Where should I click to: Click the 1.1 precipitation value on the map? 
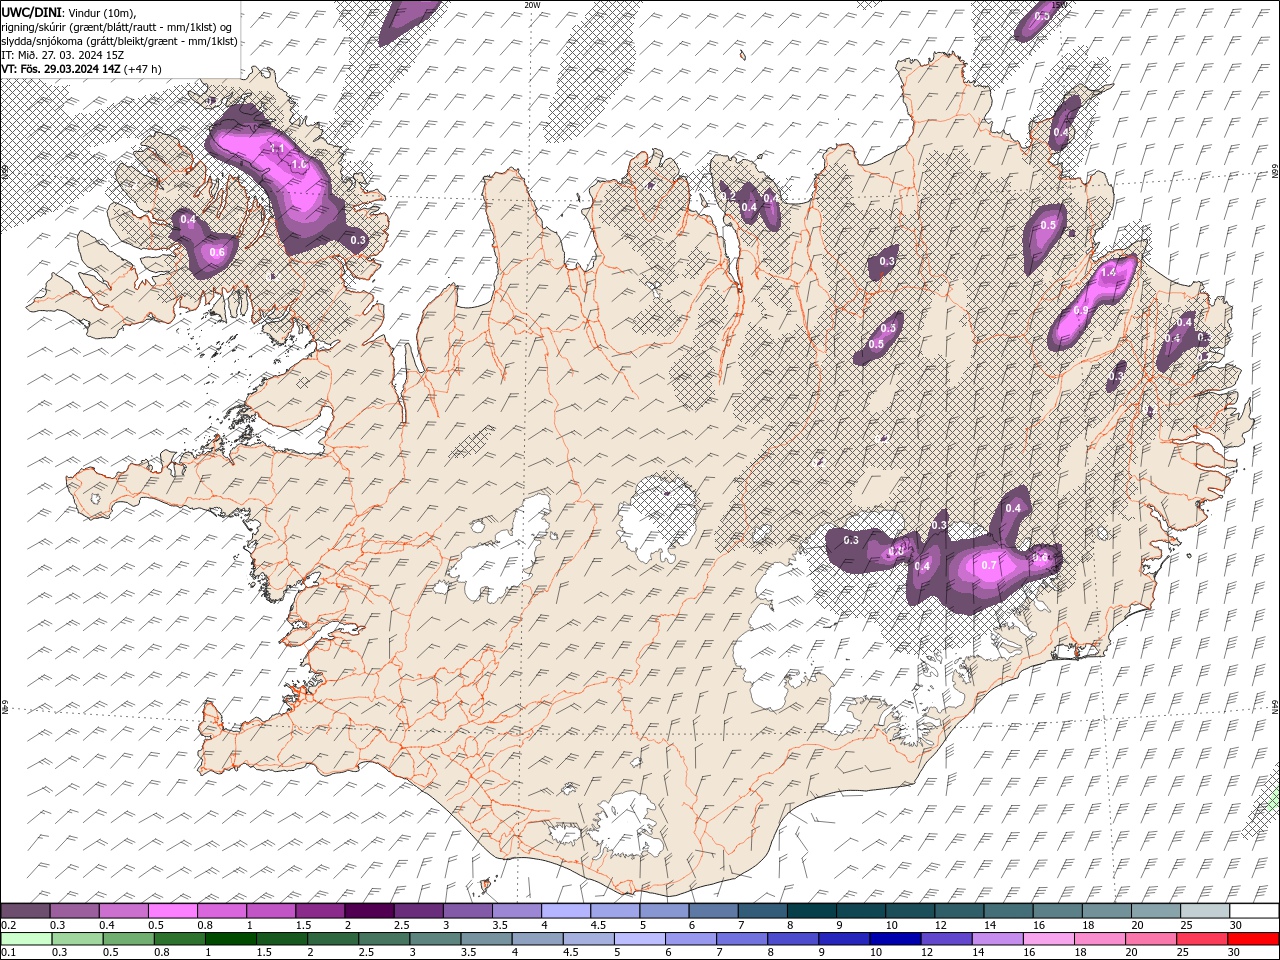[x=277, y=148]
